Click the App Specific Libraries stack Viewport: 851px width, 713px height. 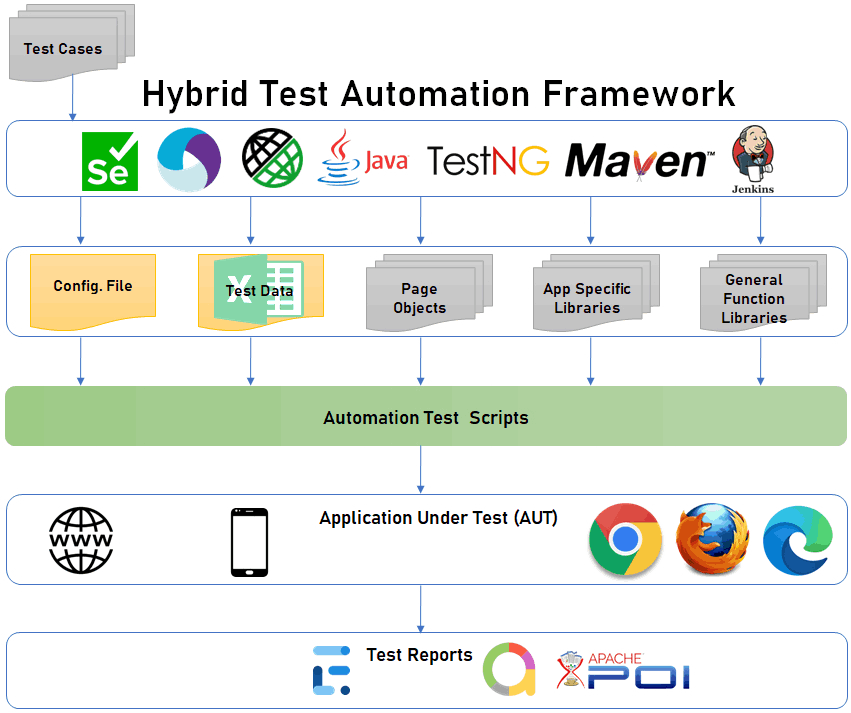point(596,292)
